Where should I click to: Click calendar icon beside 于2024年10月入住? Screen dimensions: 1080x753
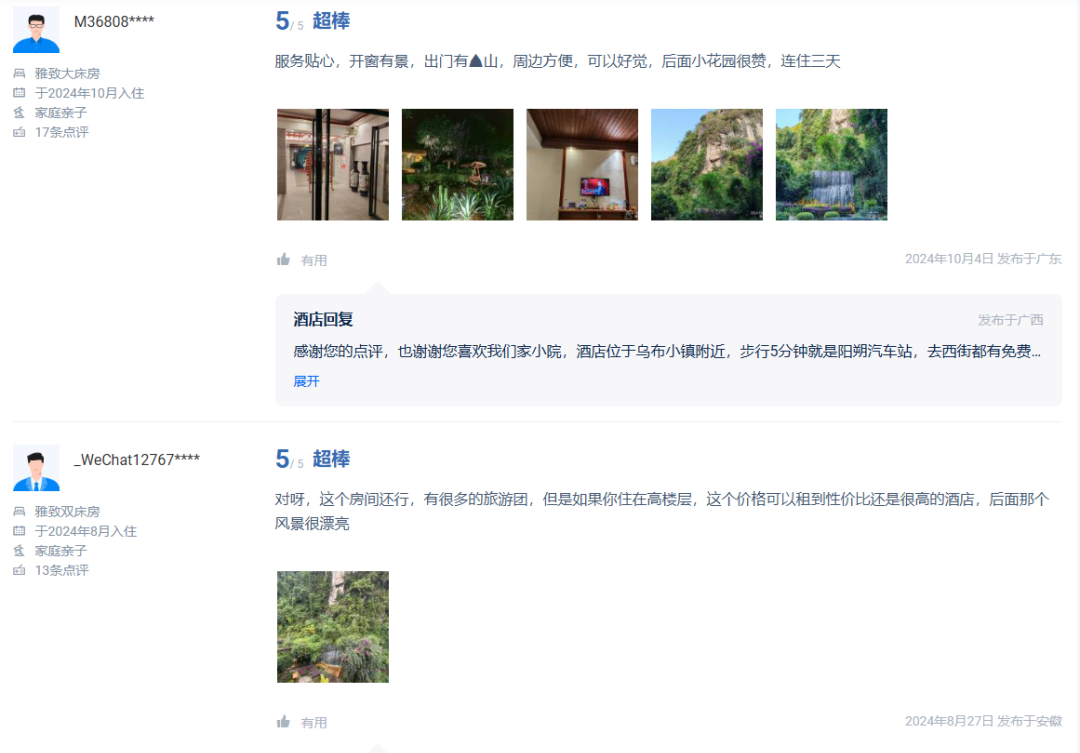[19, 92]
